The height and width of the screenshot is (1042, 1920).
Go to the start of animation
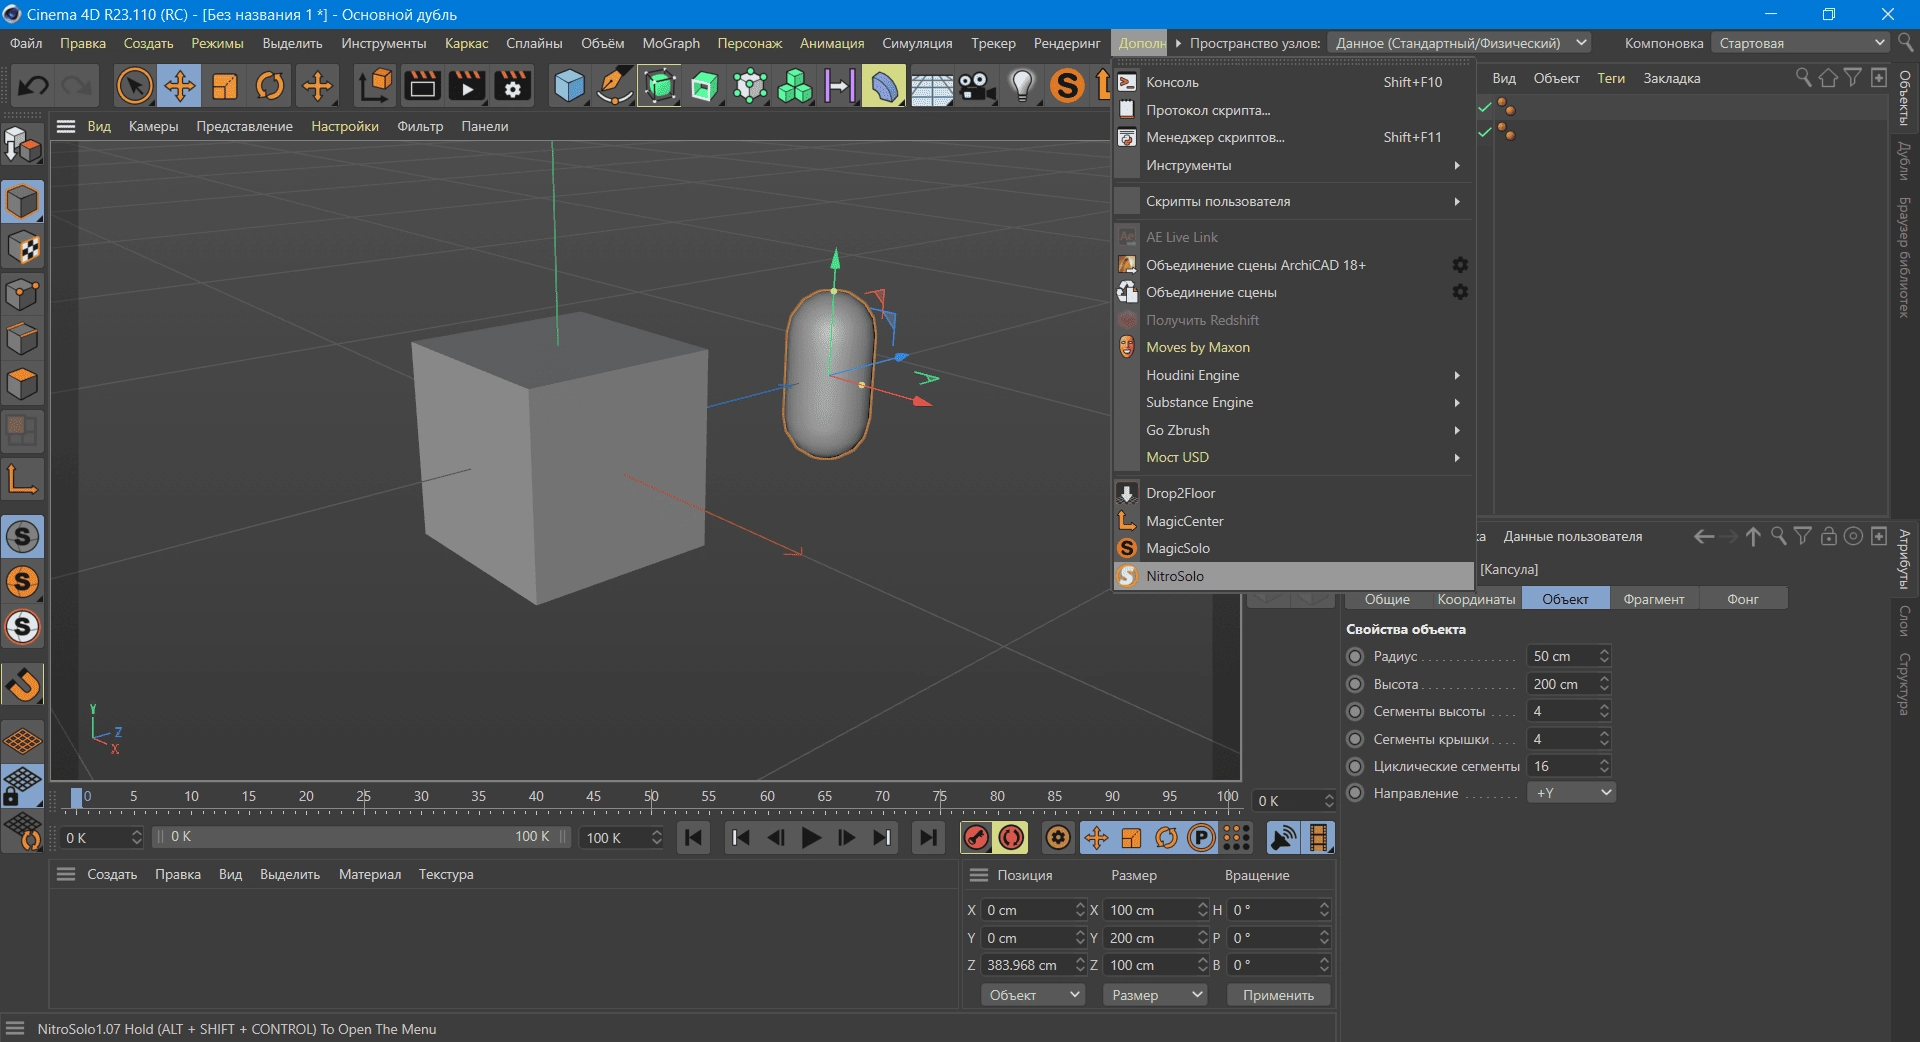pyautogui.click(x=694, y=838)
